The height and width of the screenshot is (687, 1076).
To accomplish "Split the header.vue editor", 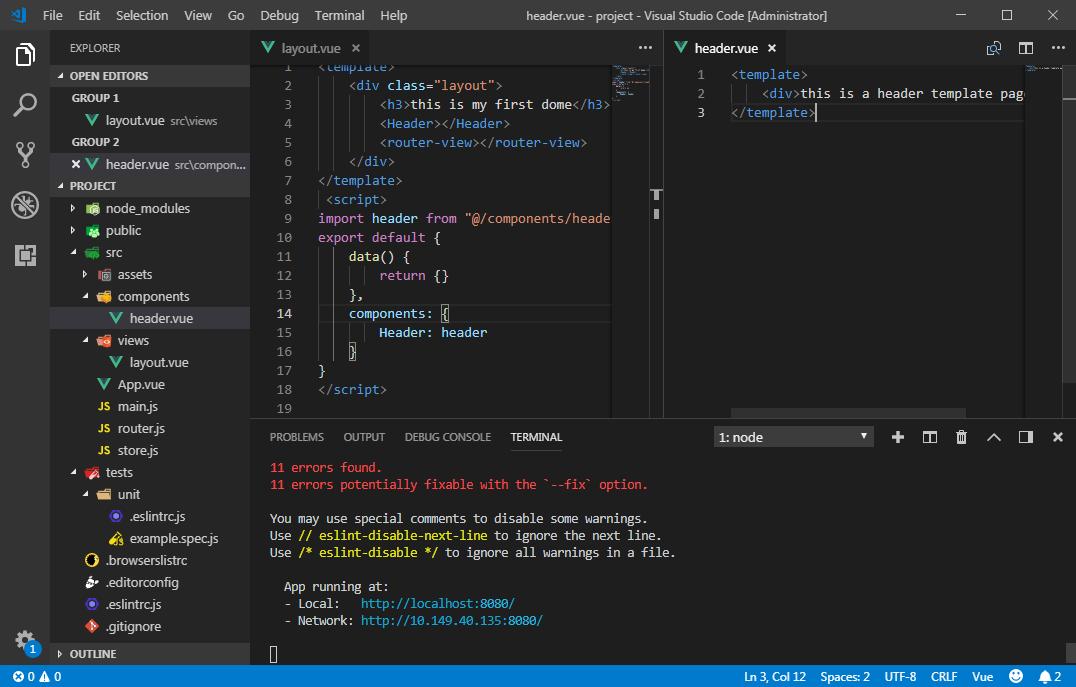I will coord(1025,48).
